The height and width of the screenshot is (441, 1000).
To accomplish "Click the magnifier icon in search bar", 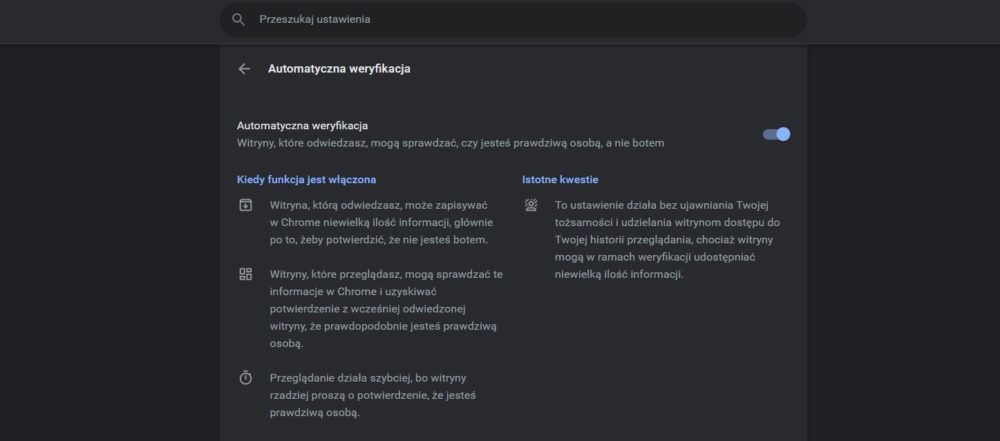I will pyautogui.click(x=239, y=20).
